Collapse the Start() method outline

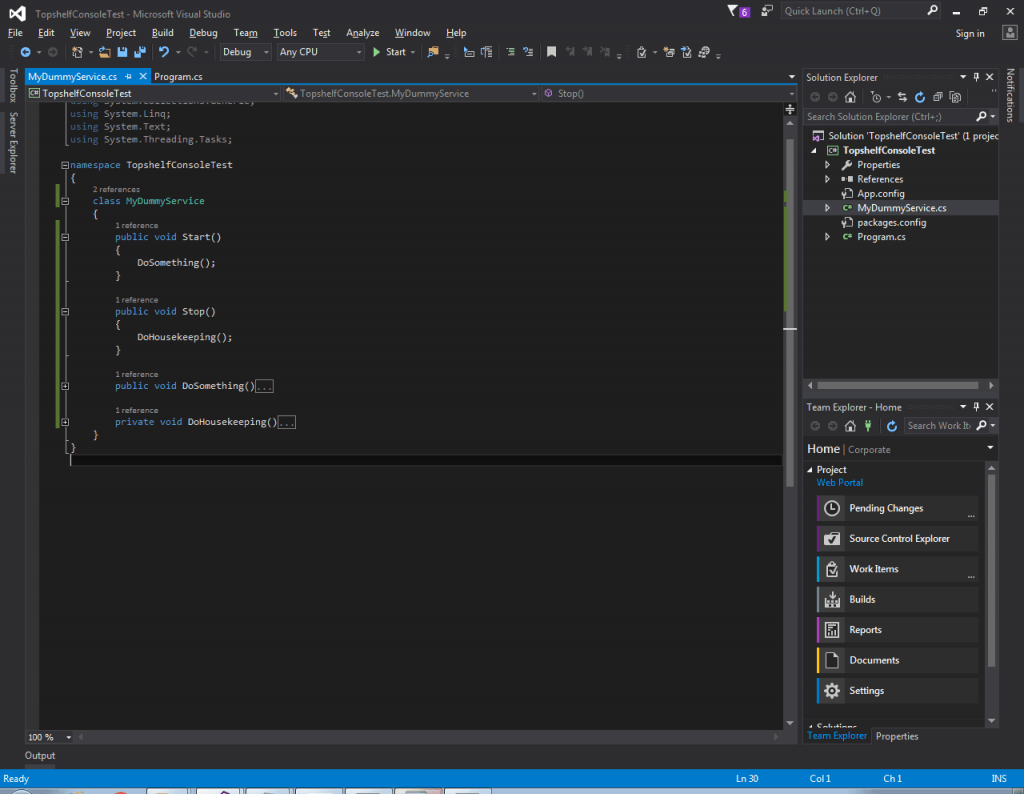[65, 237]
